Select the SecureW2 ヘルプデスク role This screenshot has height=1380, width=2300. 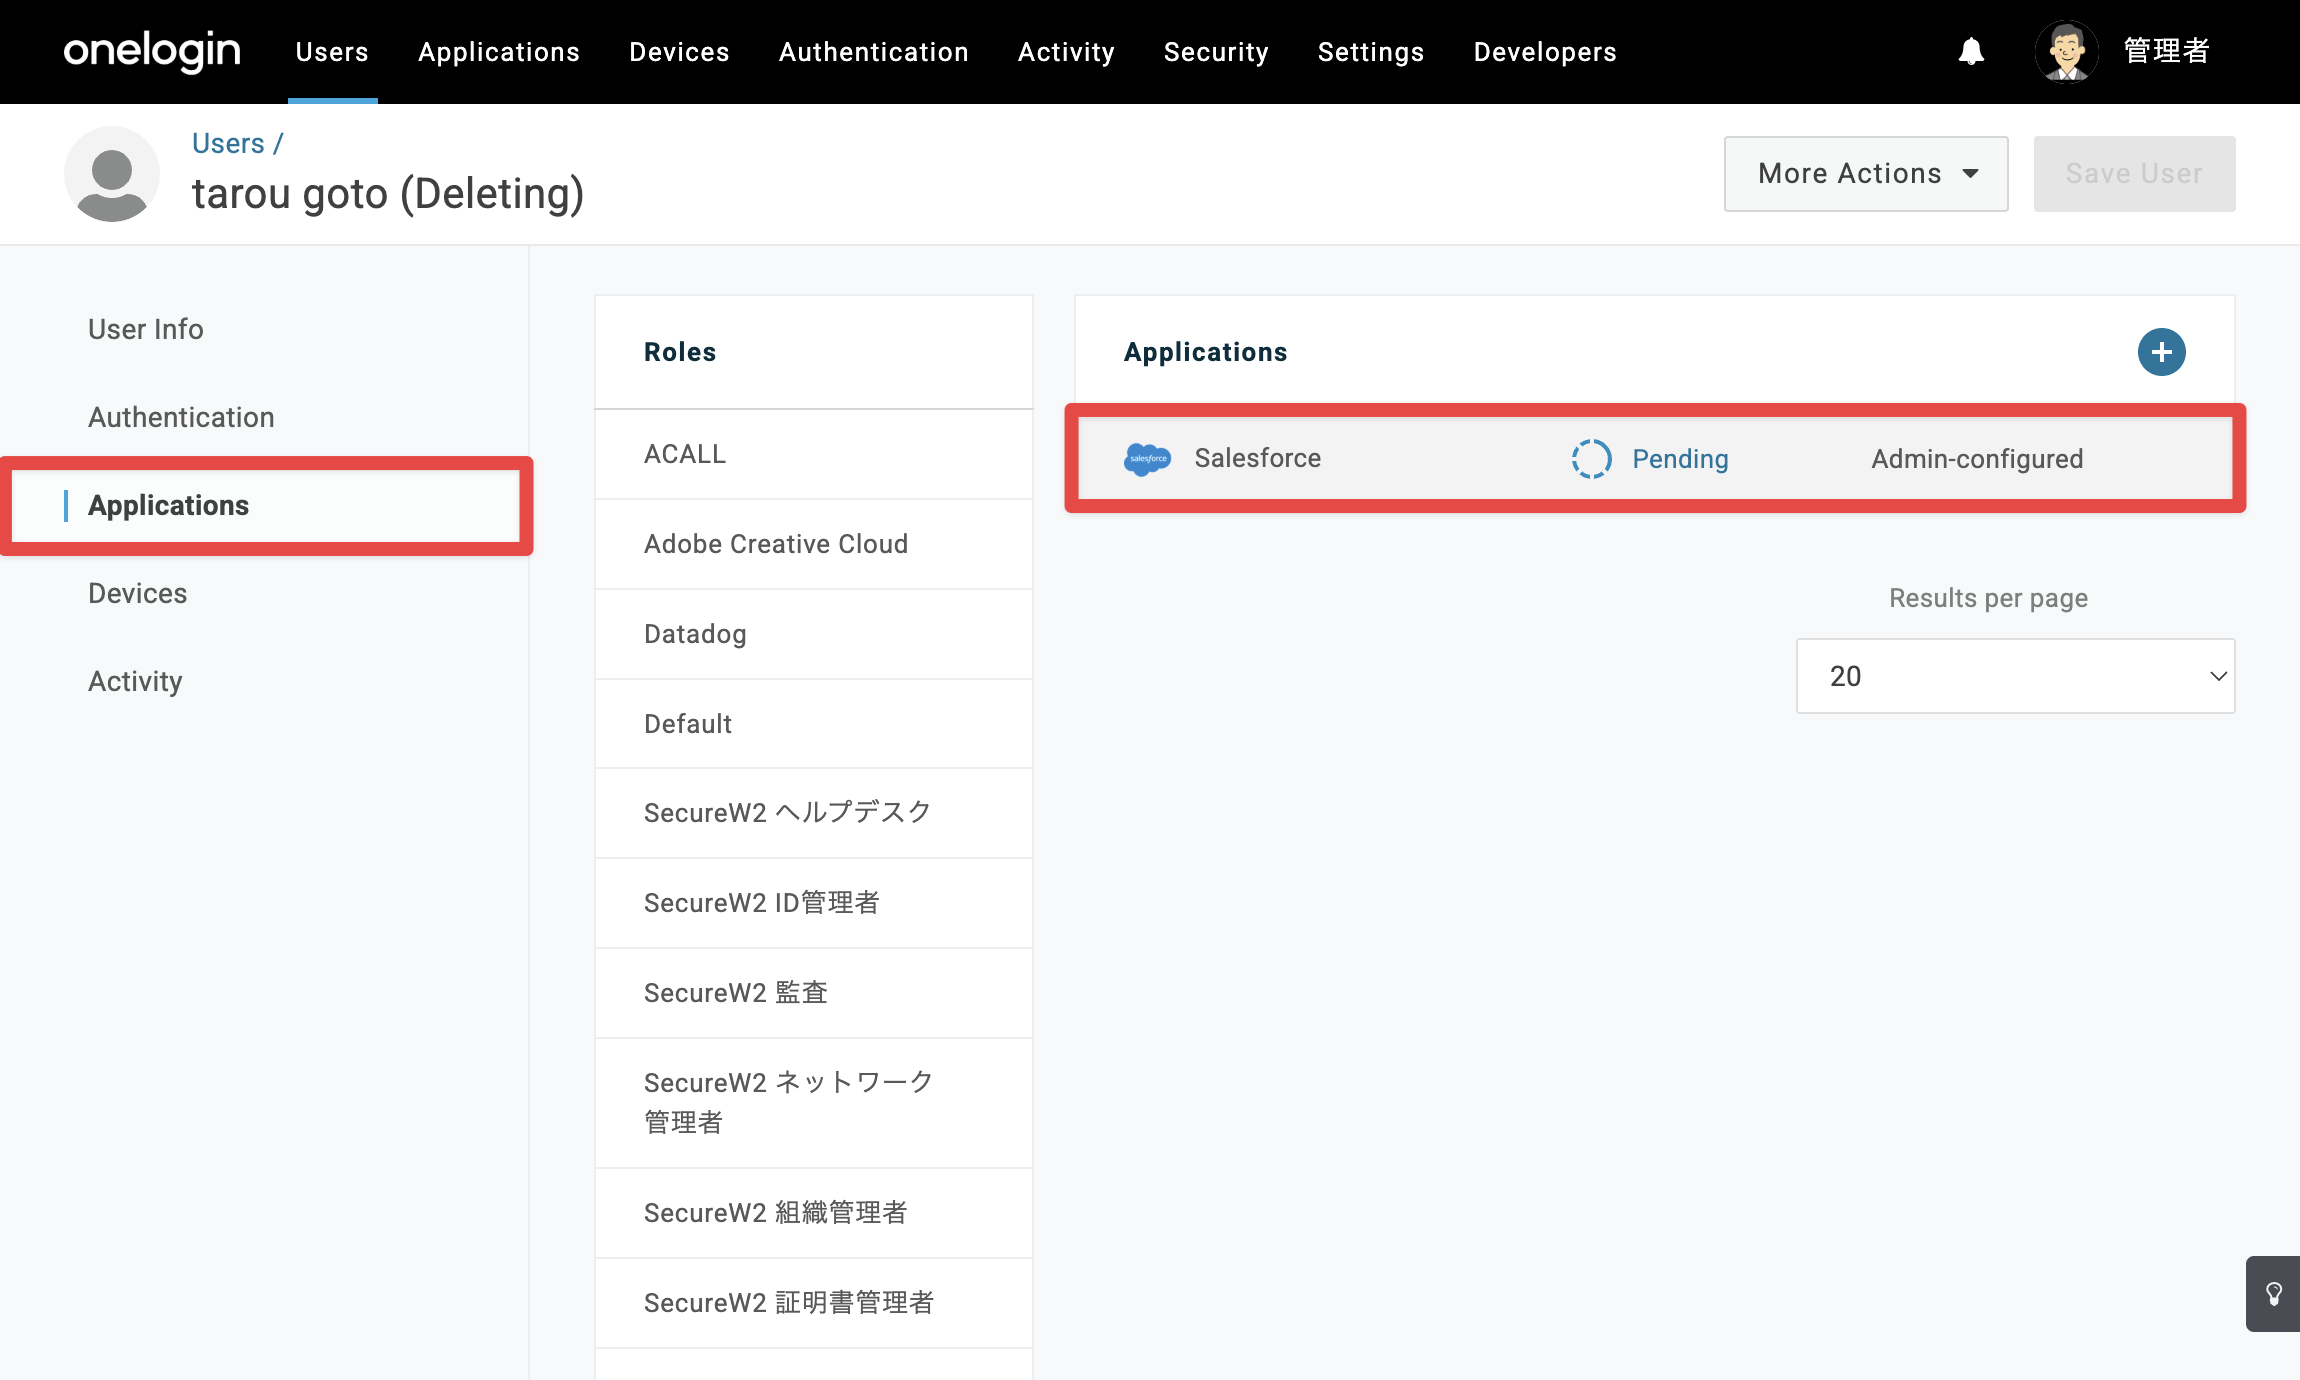(814, 813)
